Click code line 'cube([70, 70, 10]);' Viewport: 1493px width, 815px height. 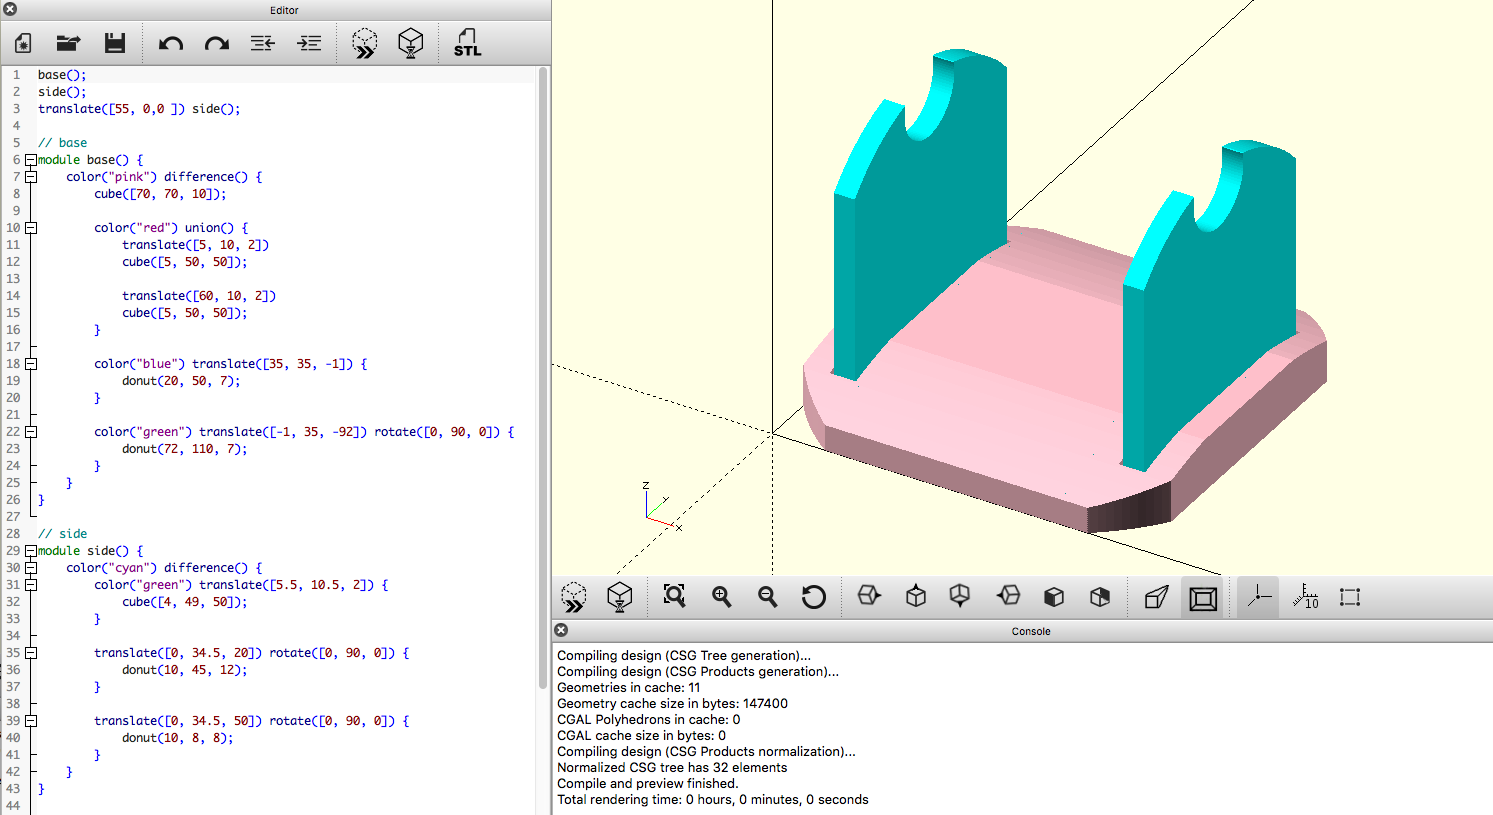coord(160,194)
